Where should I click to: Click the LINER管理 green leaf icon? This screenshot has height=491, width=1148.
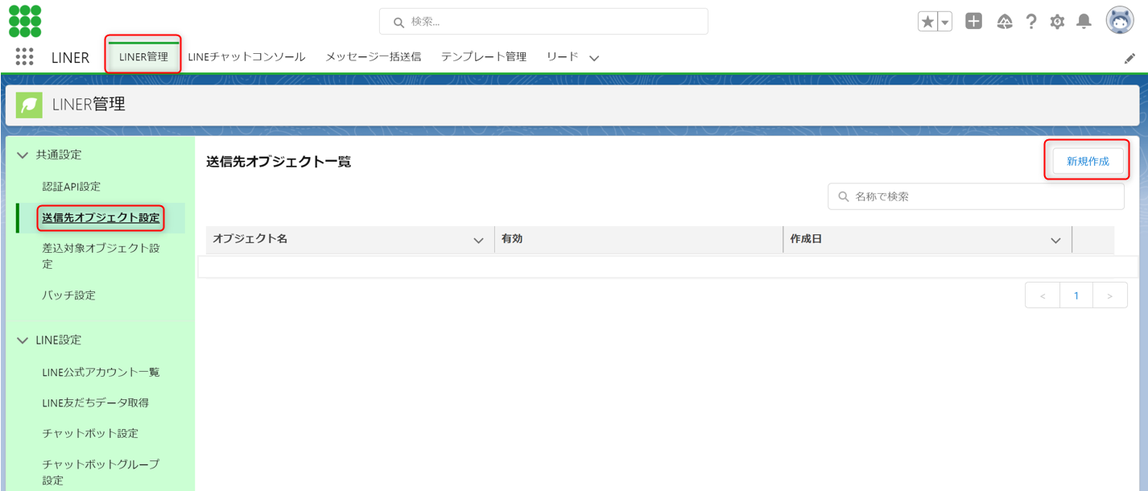coord(29,105)
